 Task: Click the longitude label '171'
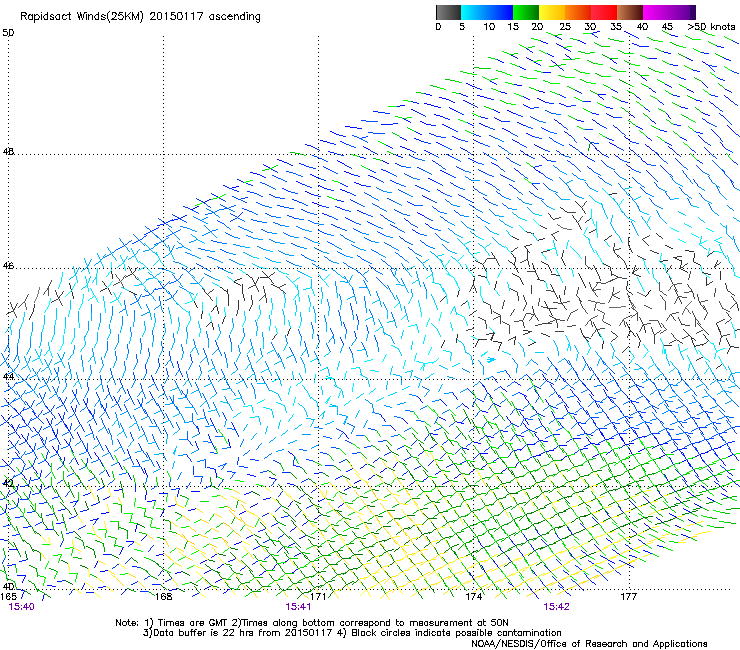click(319, 597)
